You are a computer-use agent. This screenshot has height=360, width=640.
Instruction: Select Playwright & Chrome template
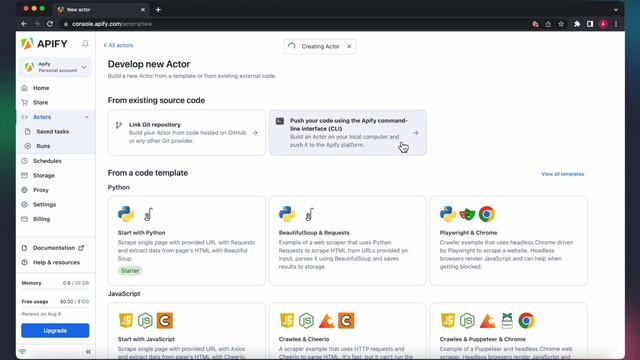point(509,241)
